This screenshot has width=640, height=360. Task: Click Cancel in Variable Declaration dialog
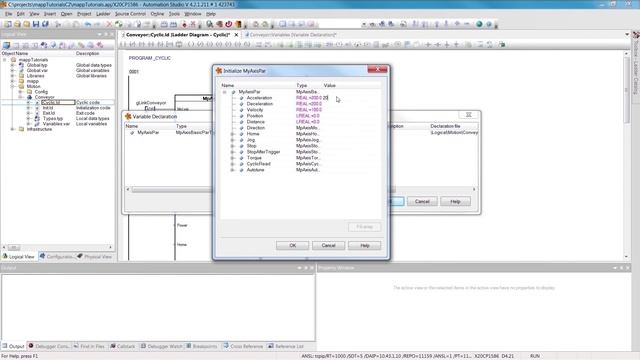click(422, 201)
